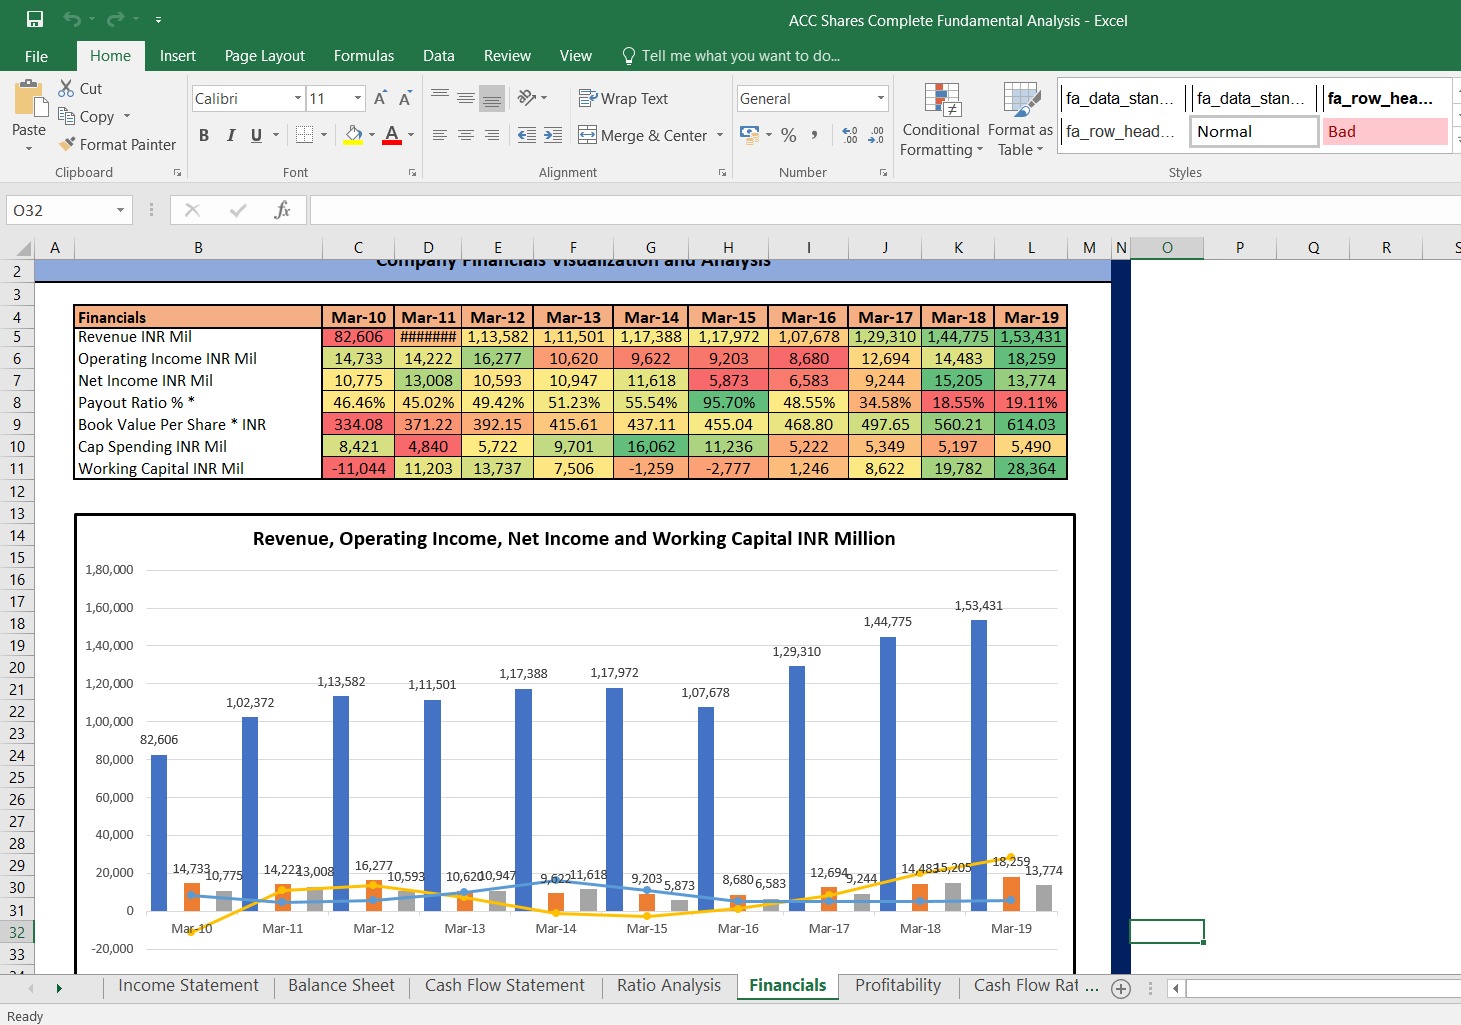
Task: Click the Copy button
Action: point(86,116)
